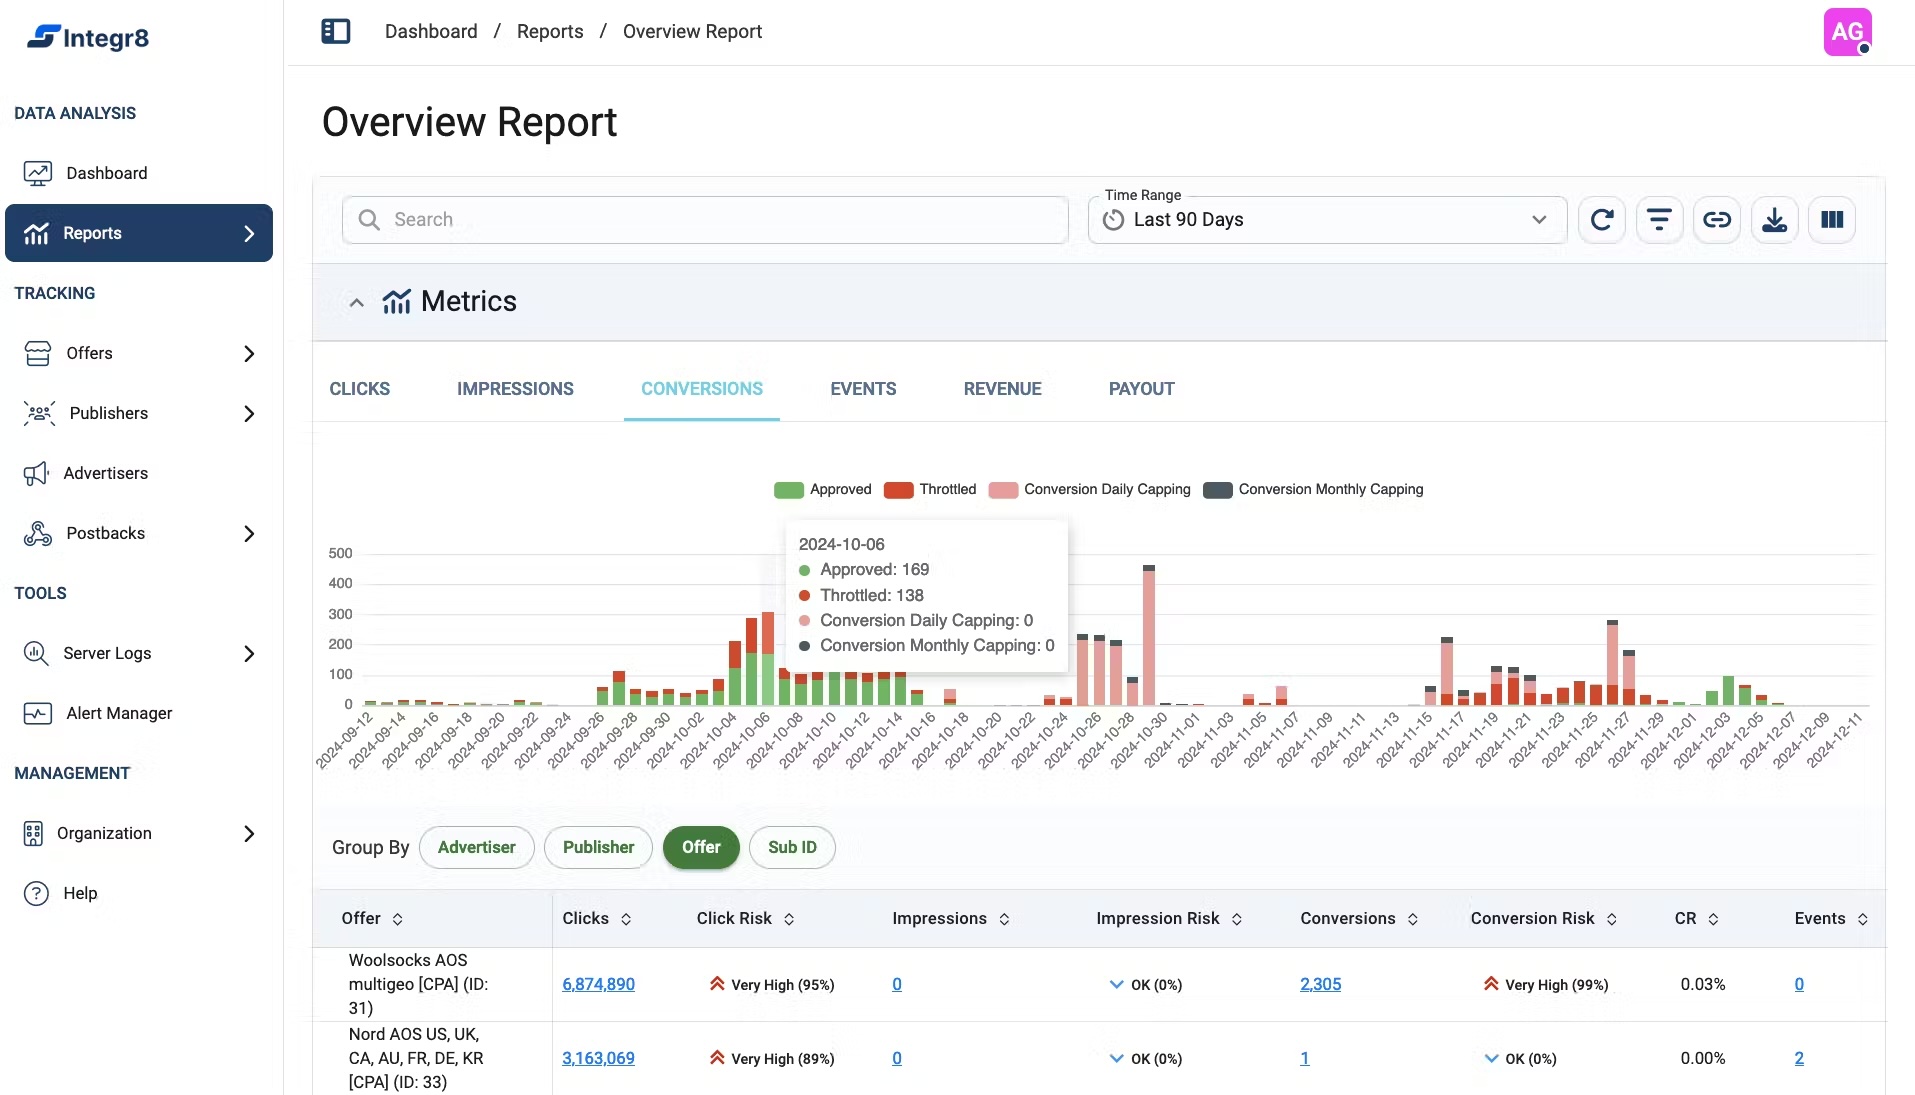Viewport: 1915px width, 1095px height.
Task: Open the 6,874,890 clicks link
Action: 598,984
